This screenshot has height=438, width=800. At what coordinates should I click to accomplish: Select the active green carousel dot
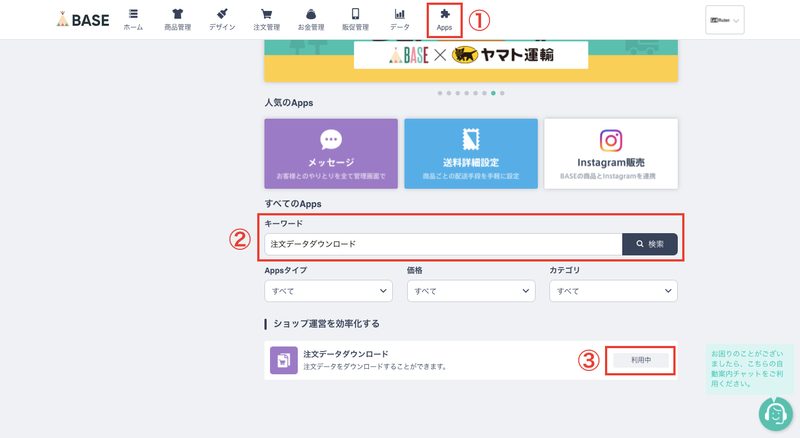[x=493, y=93]
